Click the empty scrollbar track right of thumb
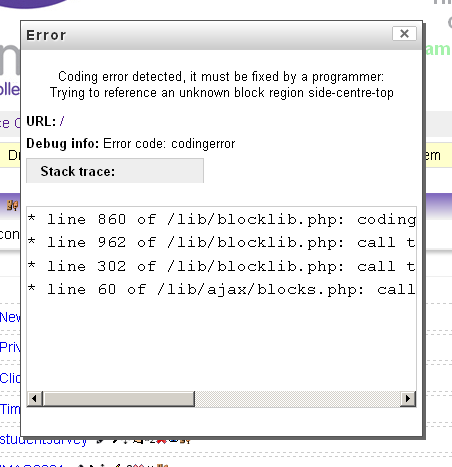Viewport: 452px width, 467px height. [x=297, y=399]
